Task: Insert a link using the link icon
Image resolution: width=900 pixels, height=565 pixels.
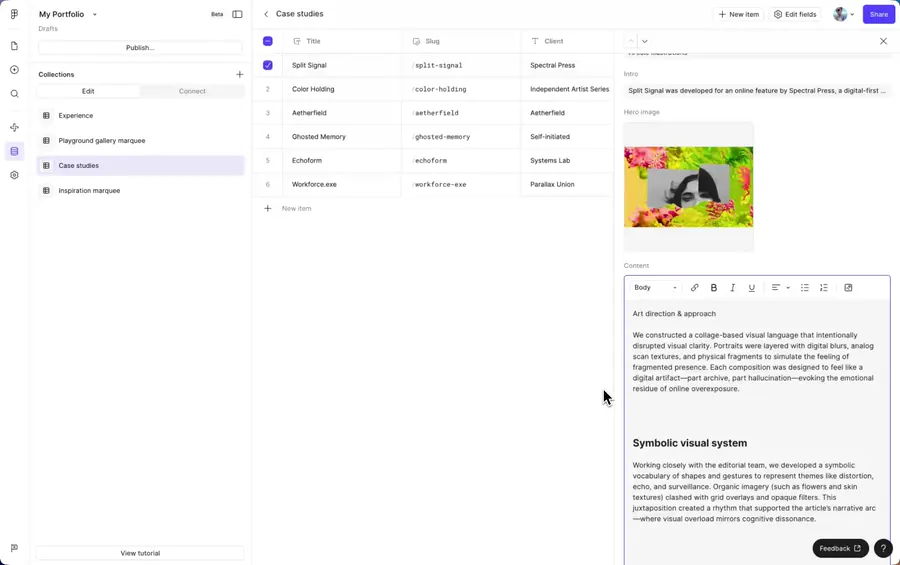Action: point(694,288)
